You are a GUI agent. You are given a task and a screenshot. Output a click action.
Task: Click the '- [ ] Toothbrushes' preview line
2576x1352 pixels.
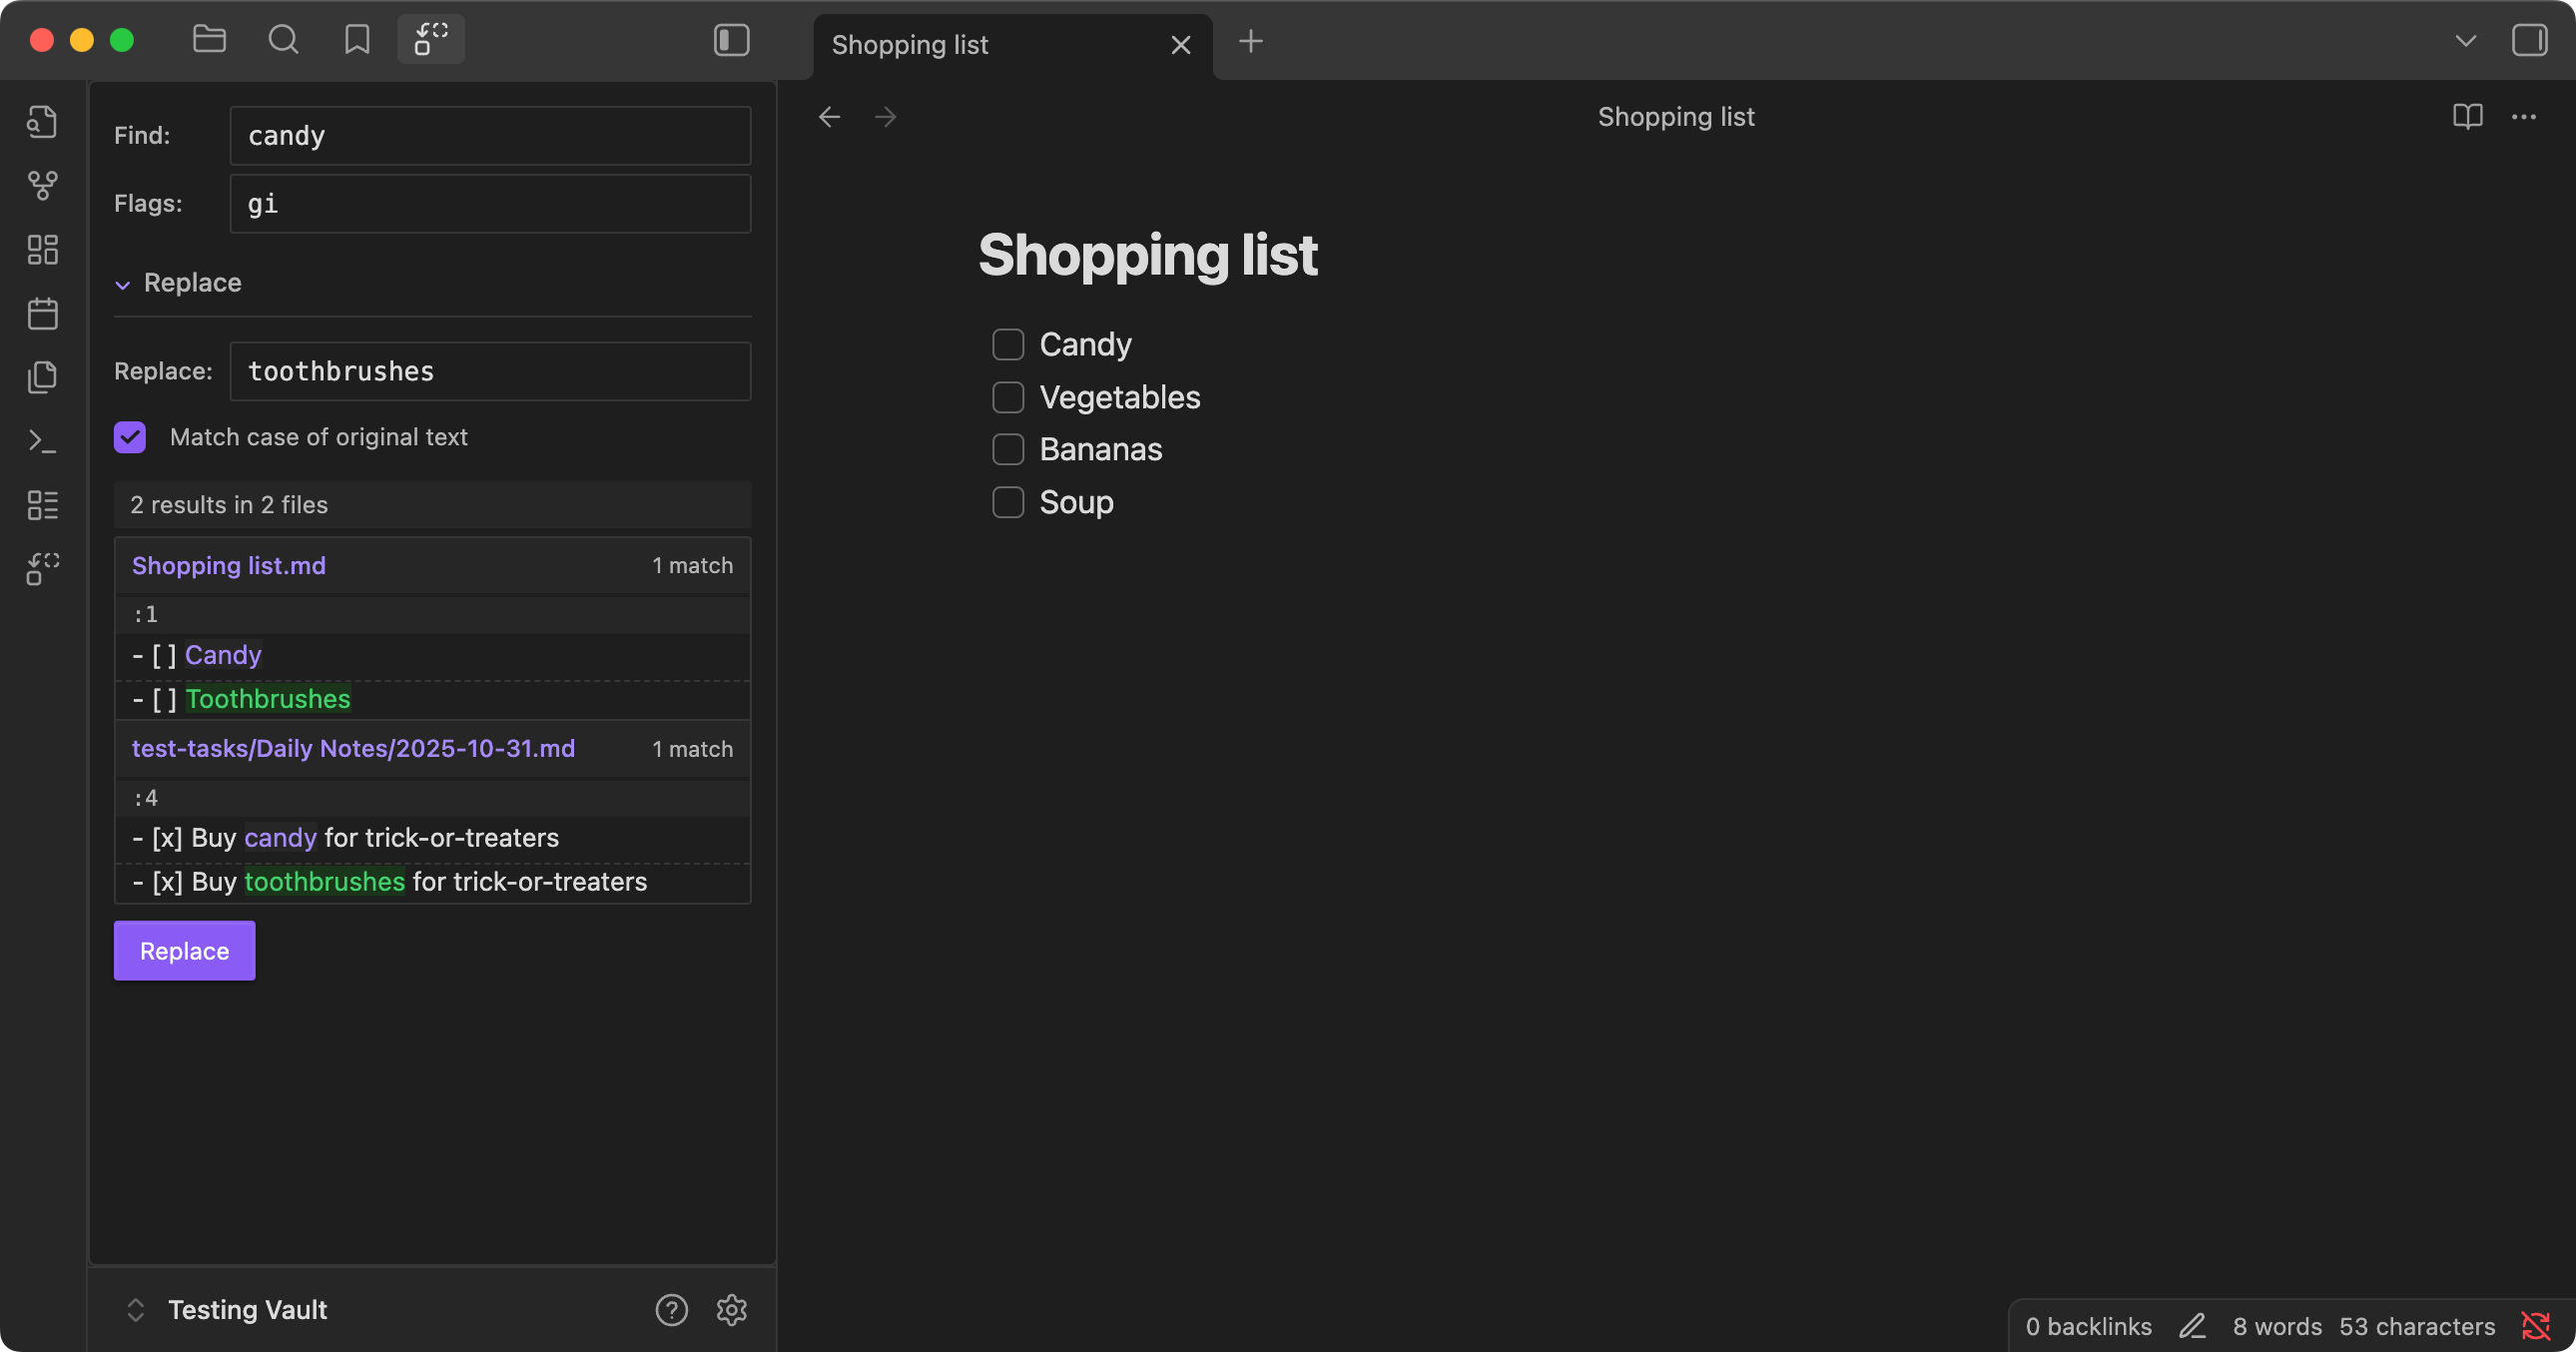click(x=432, y=699)
